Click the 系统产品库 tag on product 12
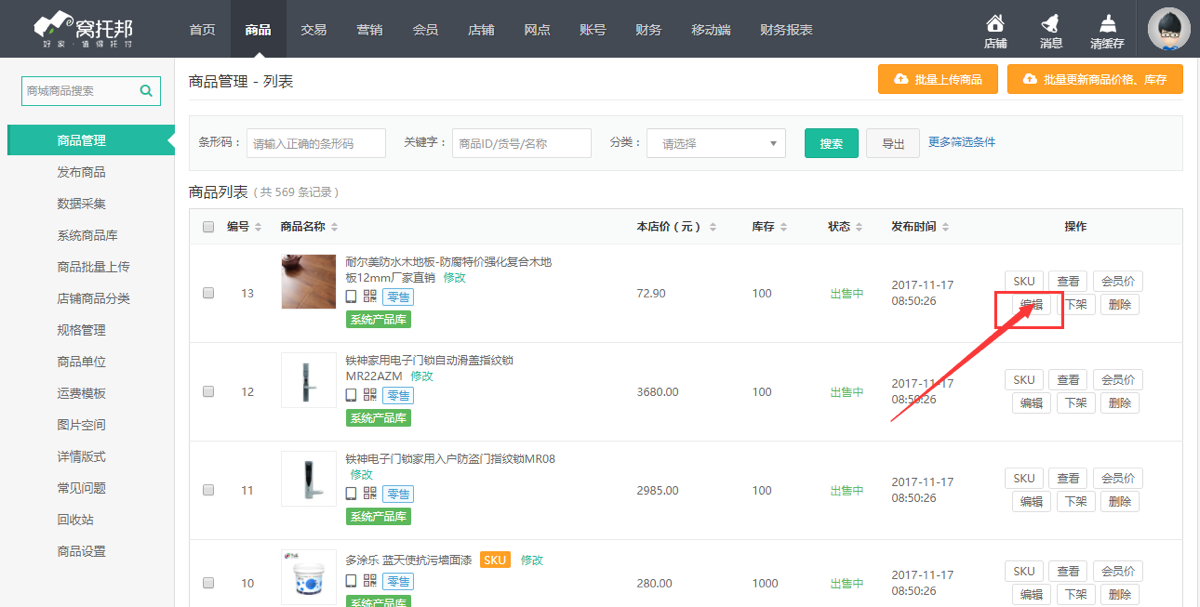 [x=379, y=418]
